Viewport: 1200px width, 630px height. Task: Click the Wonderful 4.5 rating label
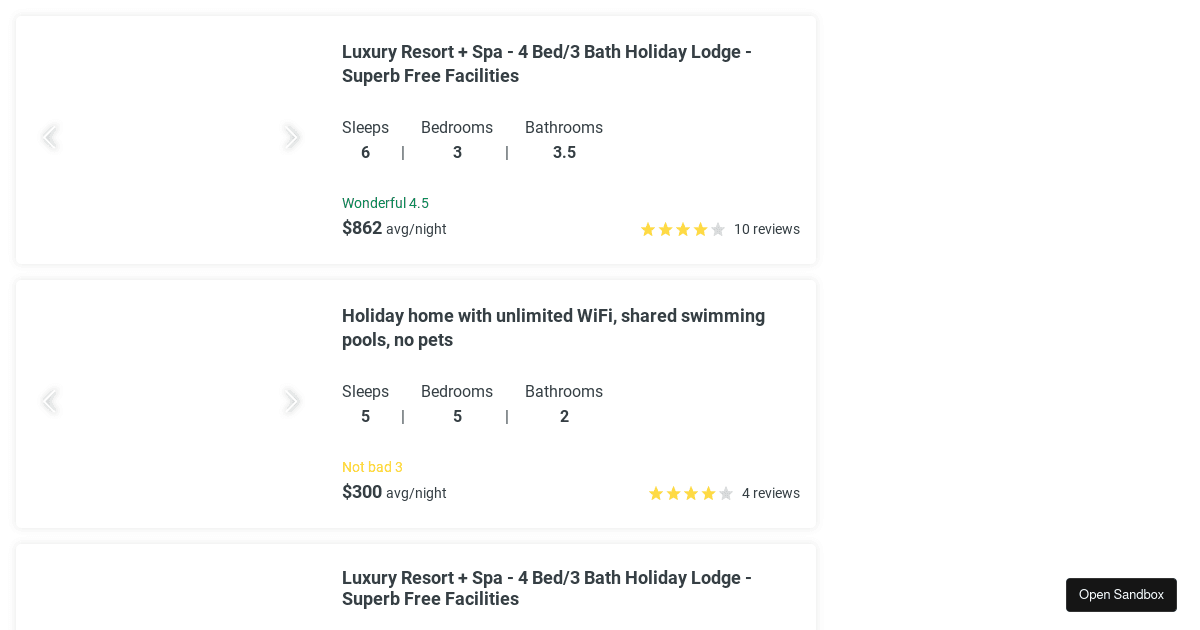coord(385,203)
